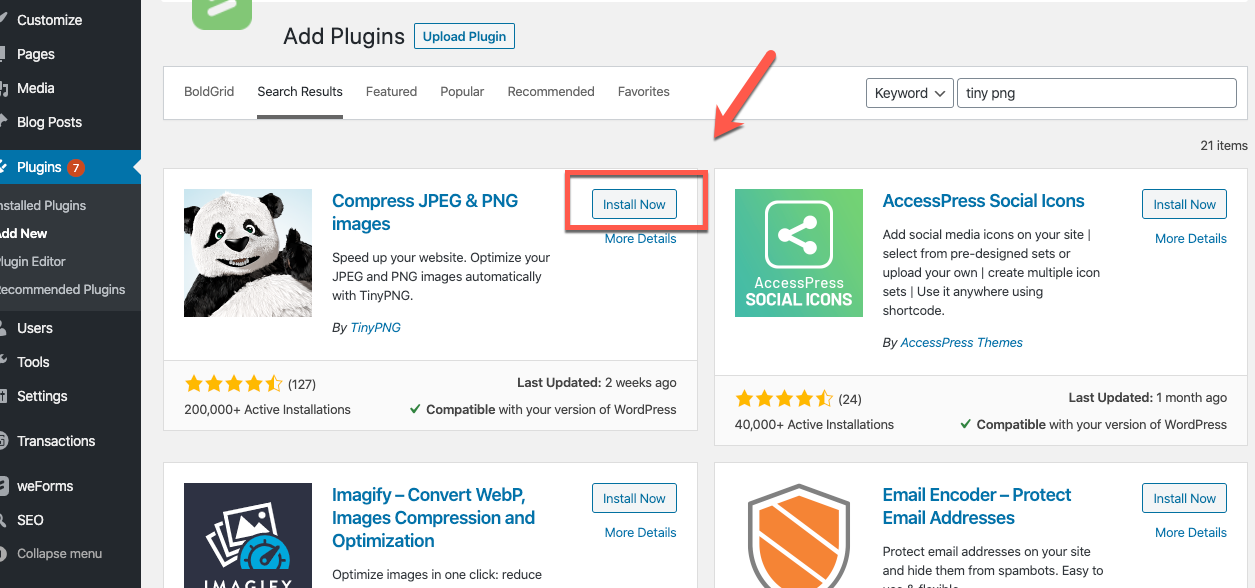Open the Media menu in sidebar
Viewport: 1255px width, 588px height.
tap(36, 88)
